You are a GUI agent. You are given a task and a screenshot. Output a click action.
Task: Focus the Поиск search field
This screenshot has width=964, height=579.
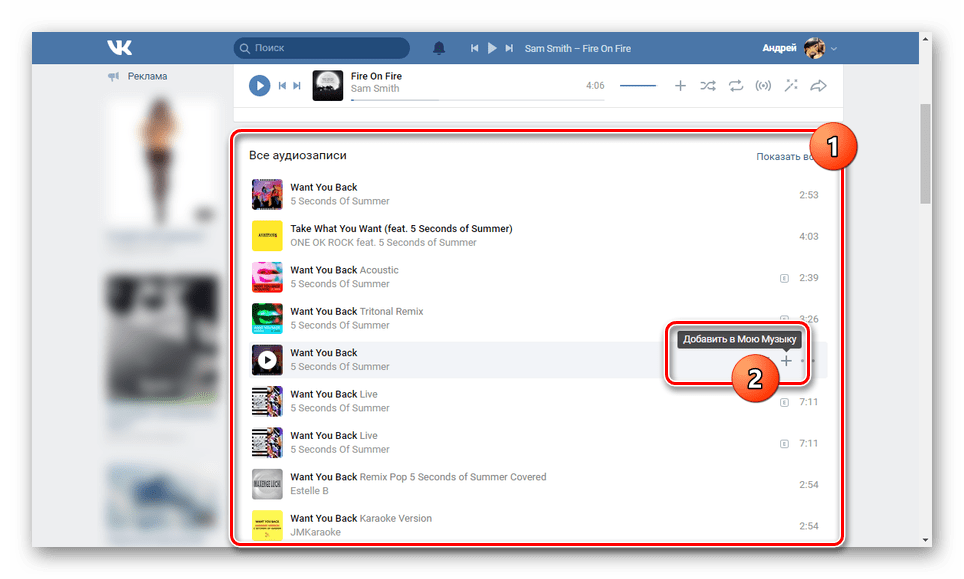point(322,48)
